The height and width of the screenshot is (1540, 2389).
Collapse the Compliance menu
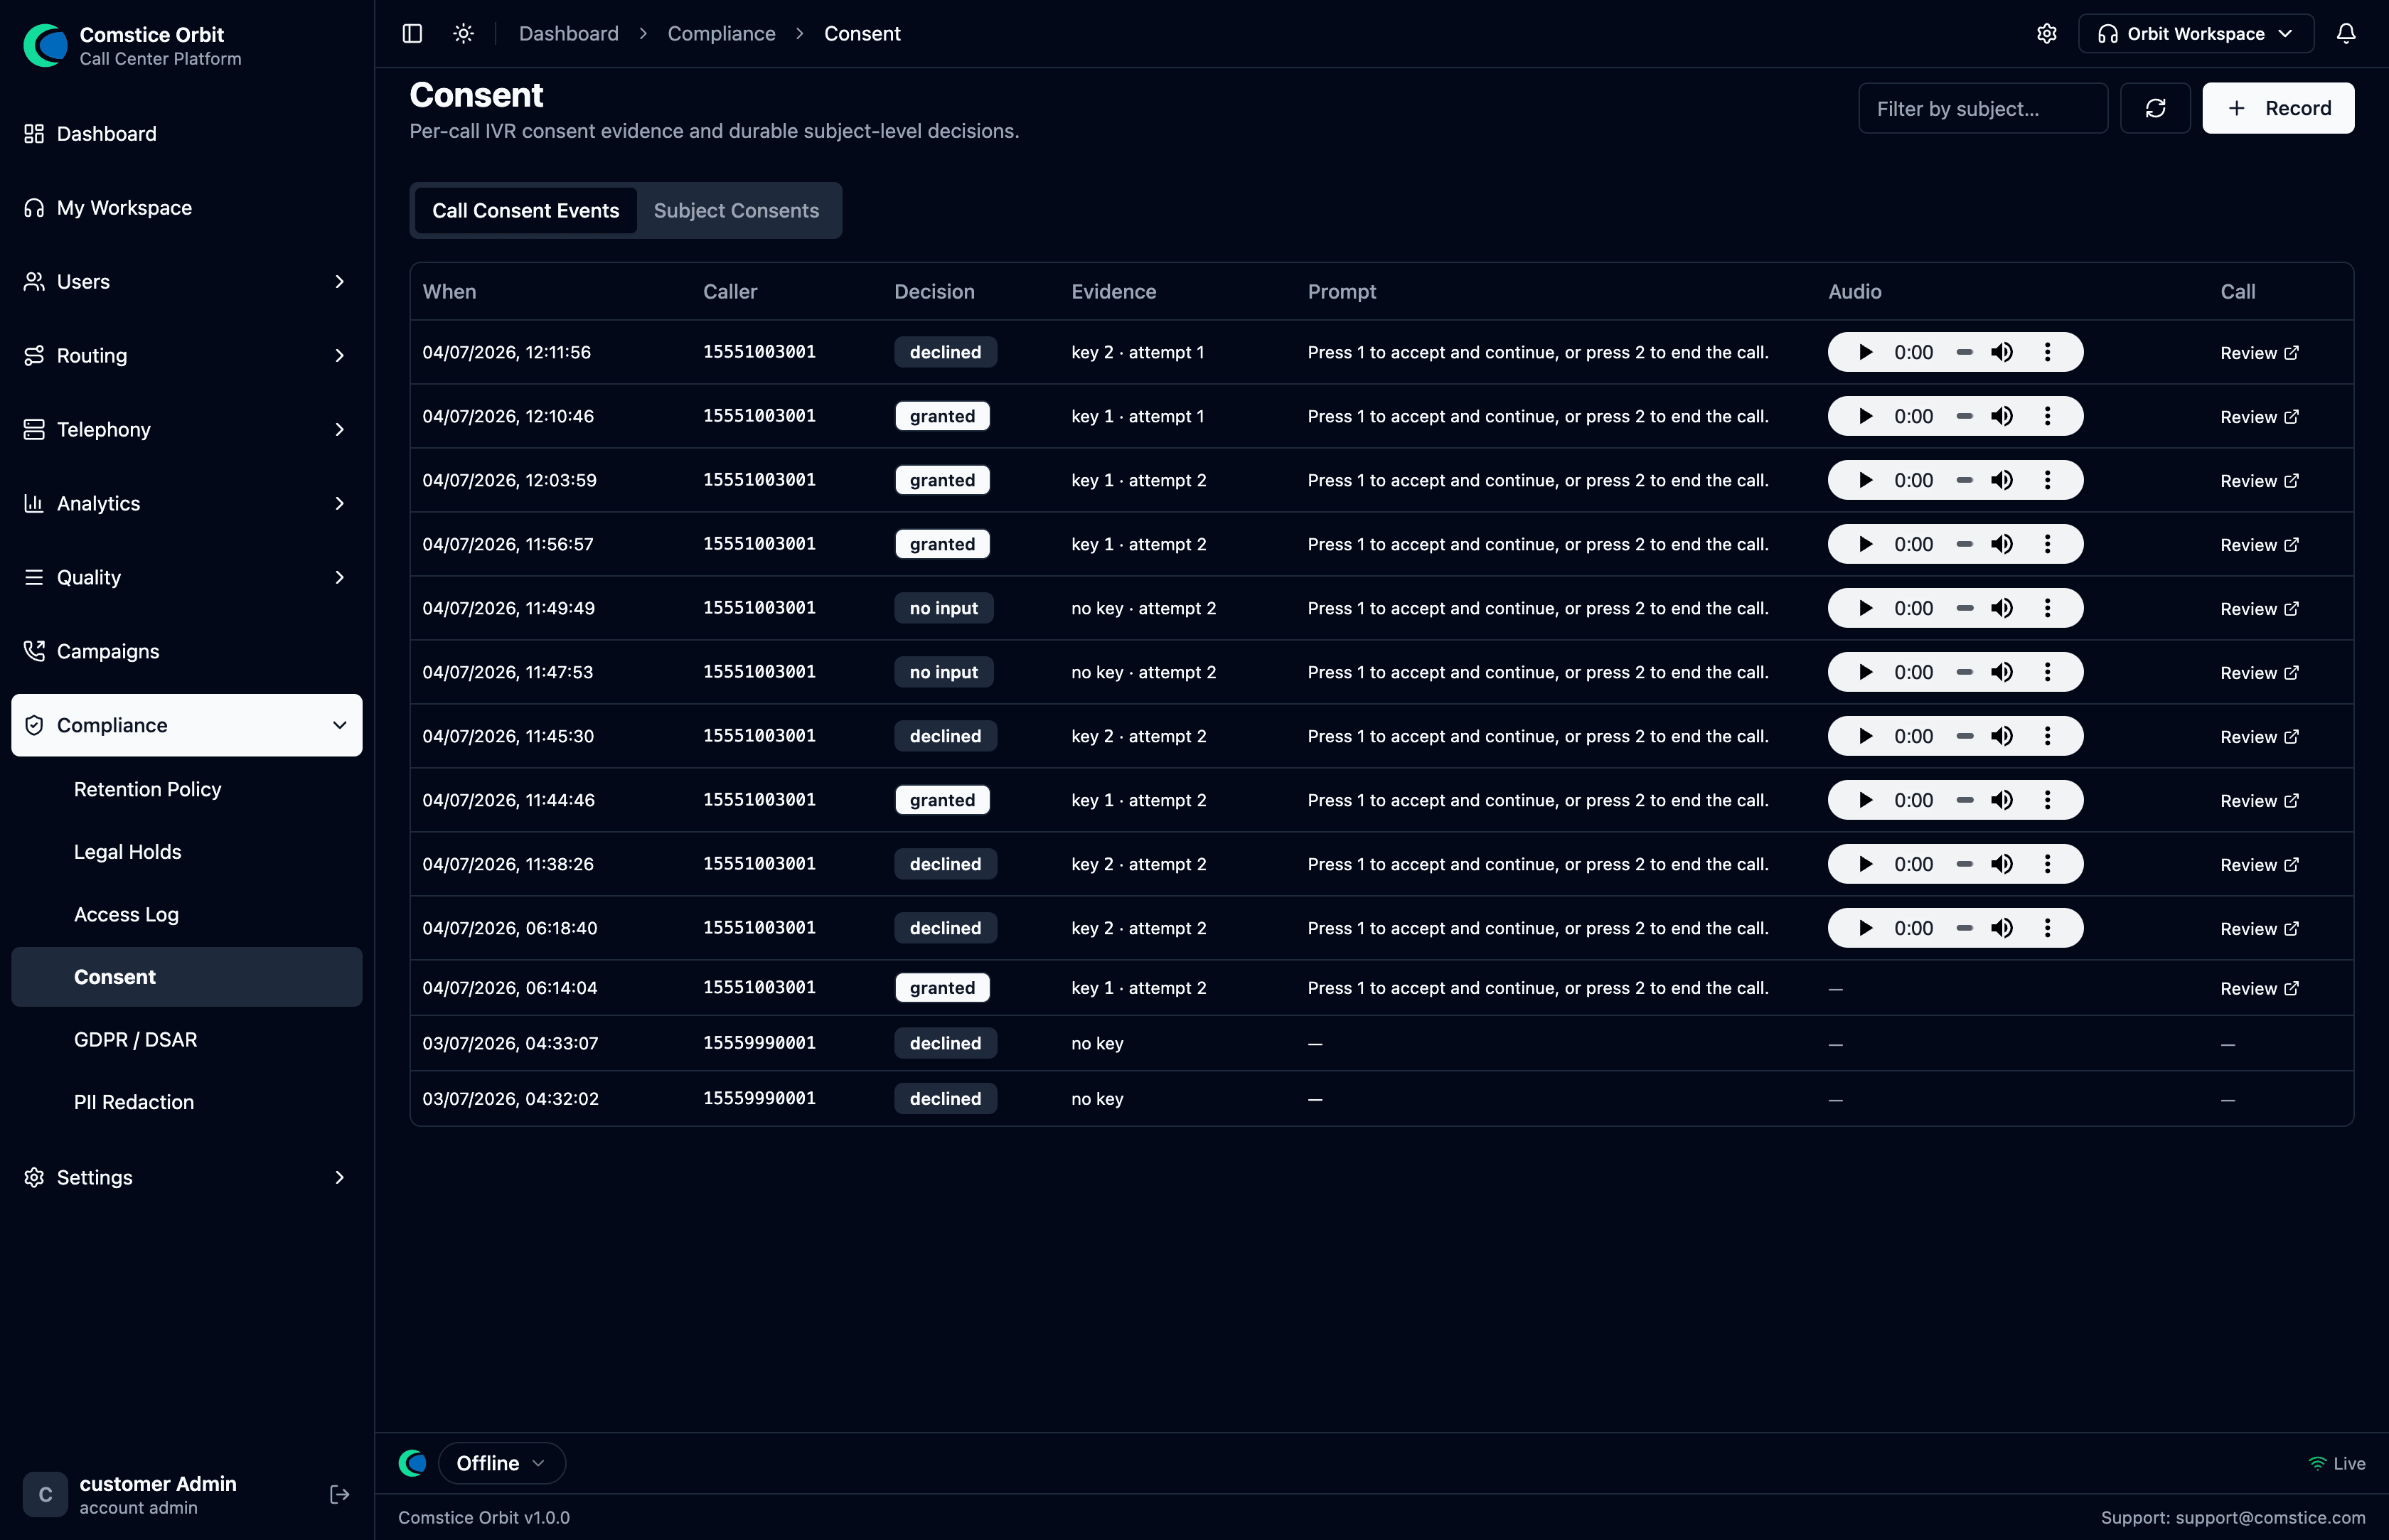187,725
